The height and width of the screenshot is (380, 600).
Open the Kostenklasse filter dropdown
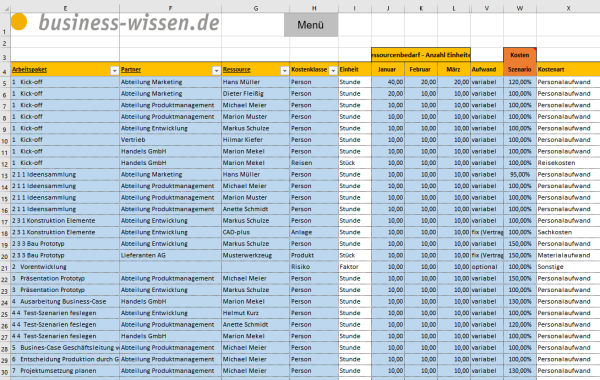click(x=333, y=71)
